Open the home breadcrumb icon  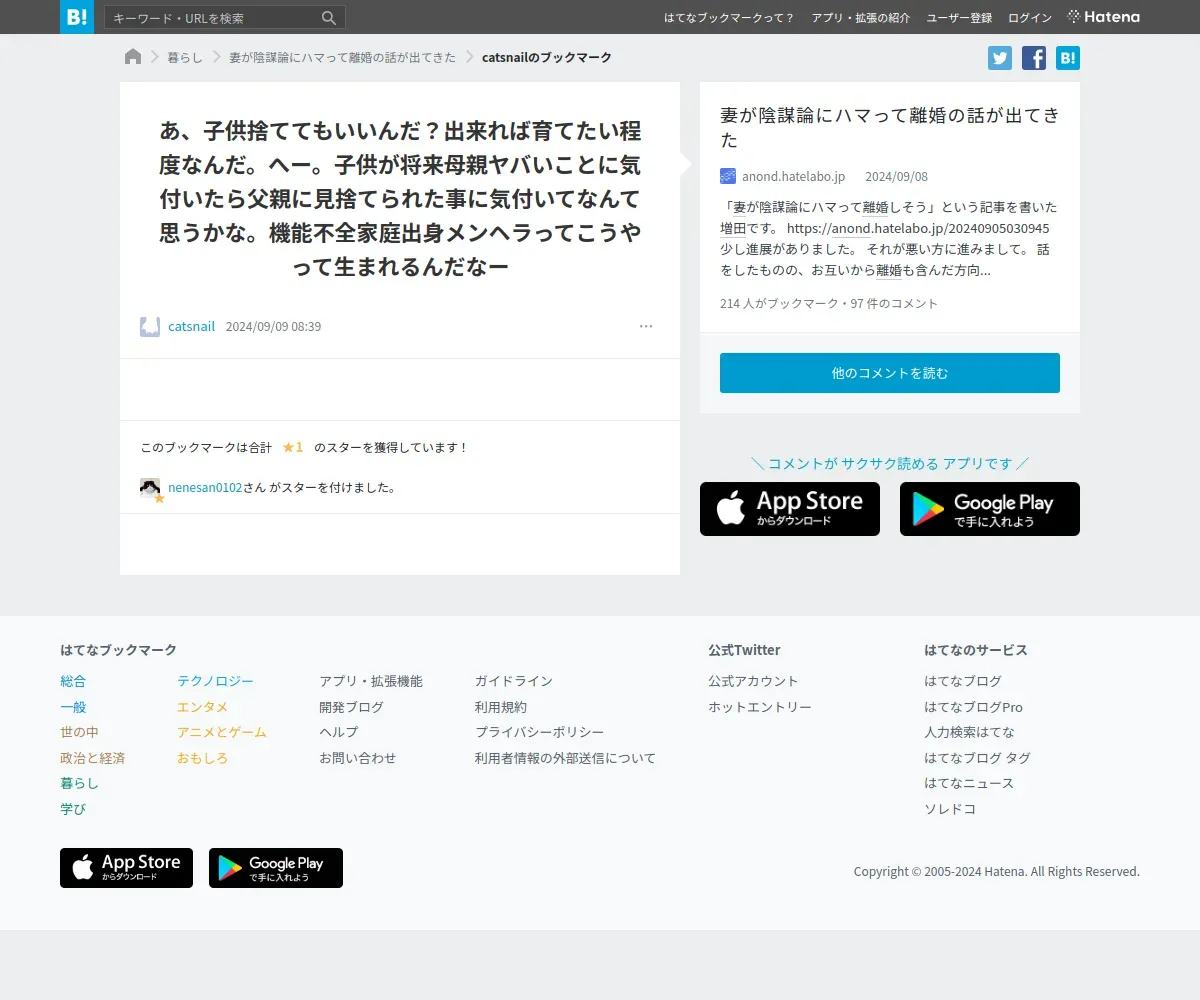133,57
